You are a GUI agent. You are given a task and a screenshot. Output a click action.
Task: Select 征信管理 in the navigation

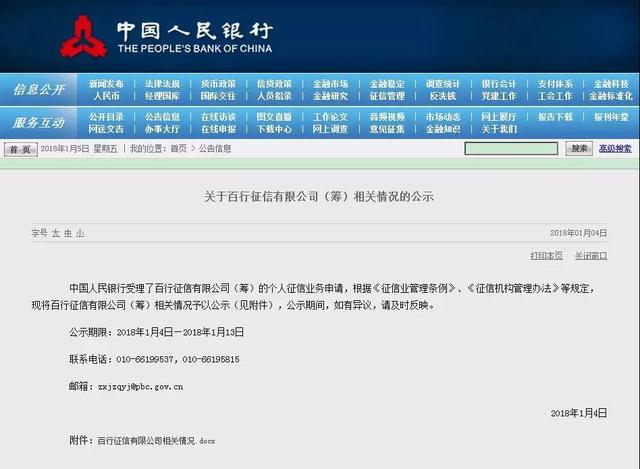387,96
